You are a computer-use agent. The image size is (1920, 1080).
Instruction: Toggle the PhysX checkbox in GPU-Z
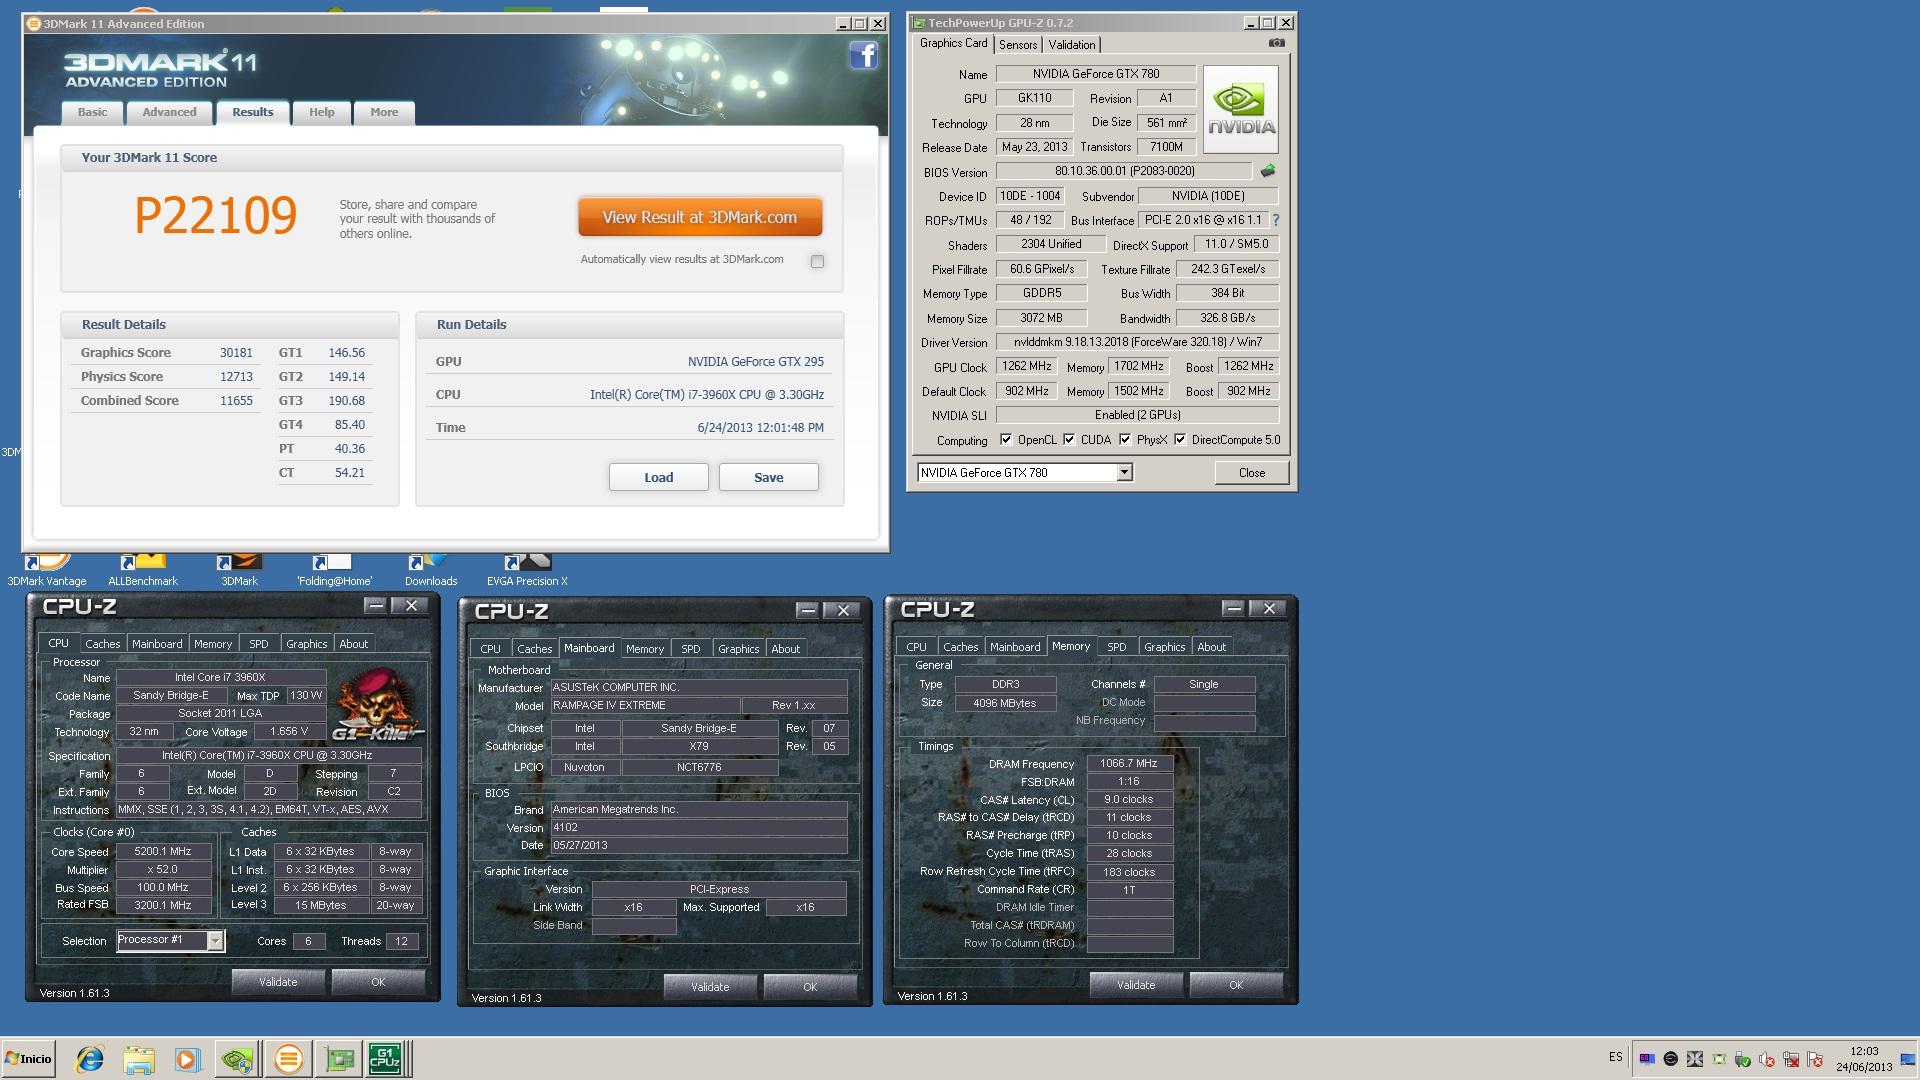pyautogui.click(x=1125, y=439)
